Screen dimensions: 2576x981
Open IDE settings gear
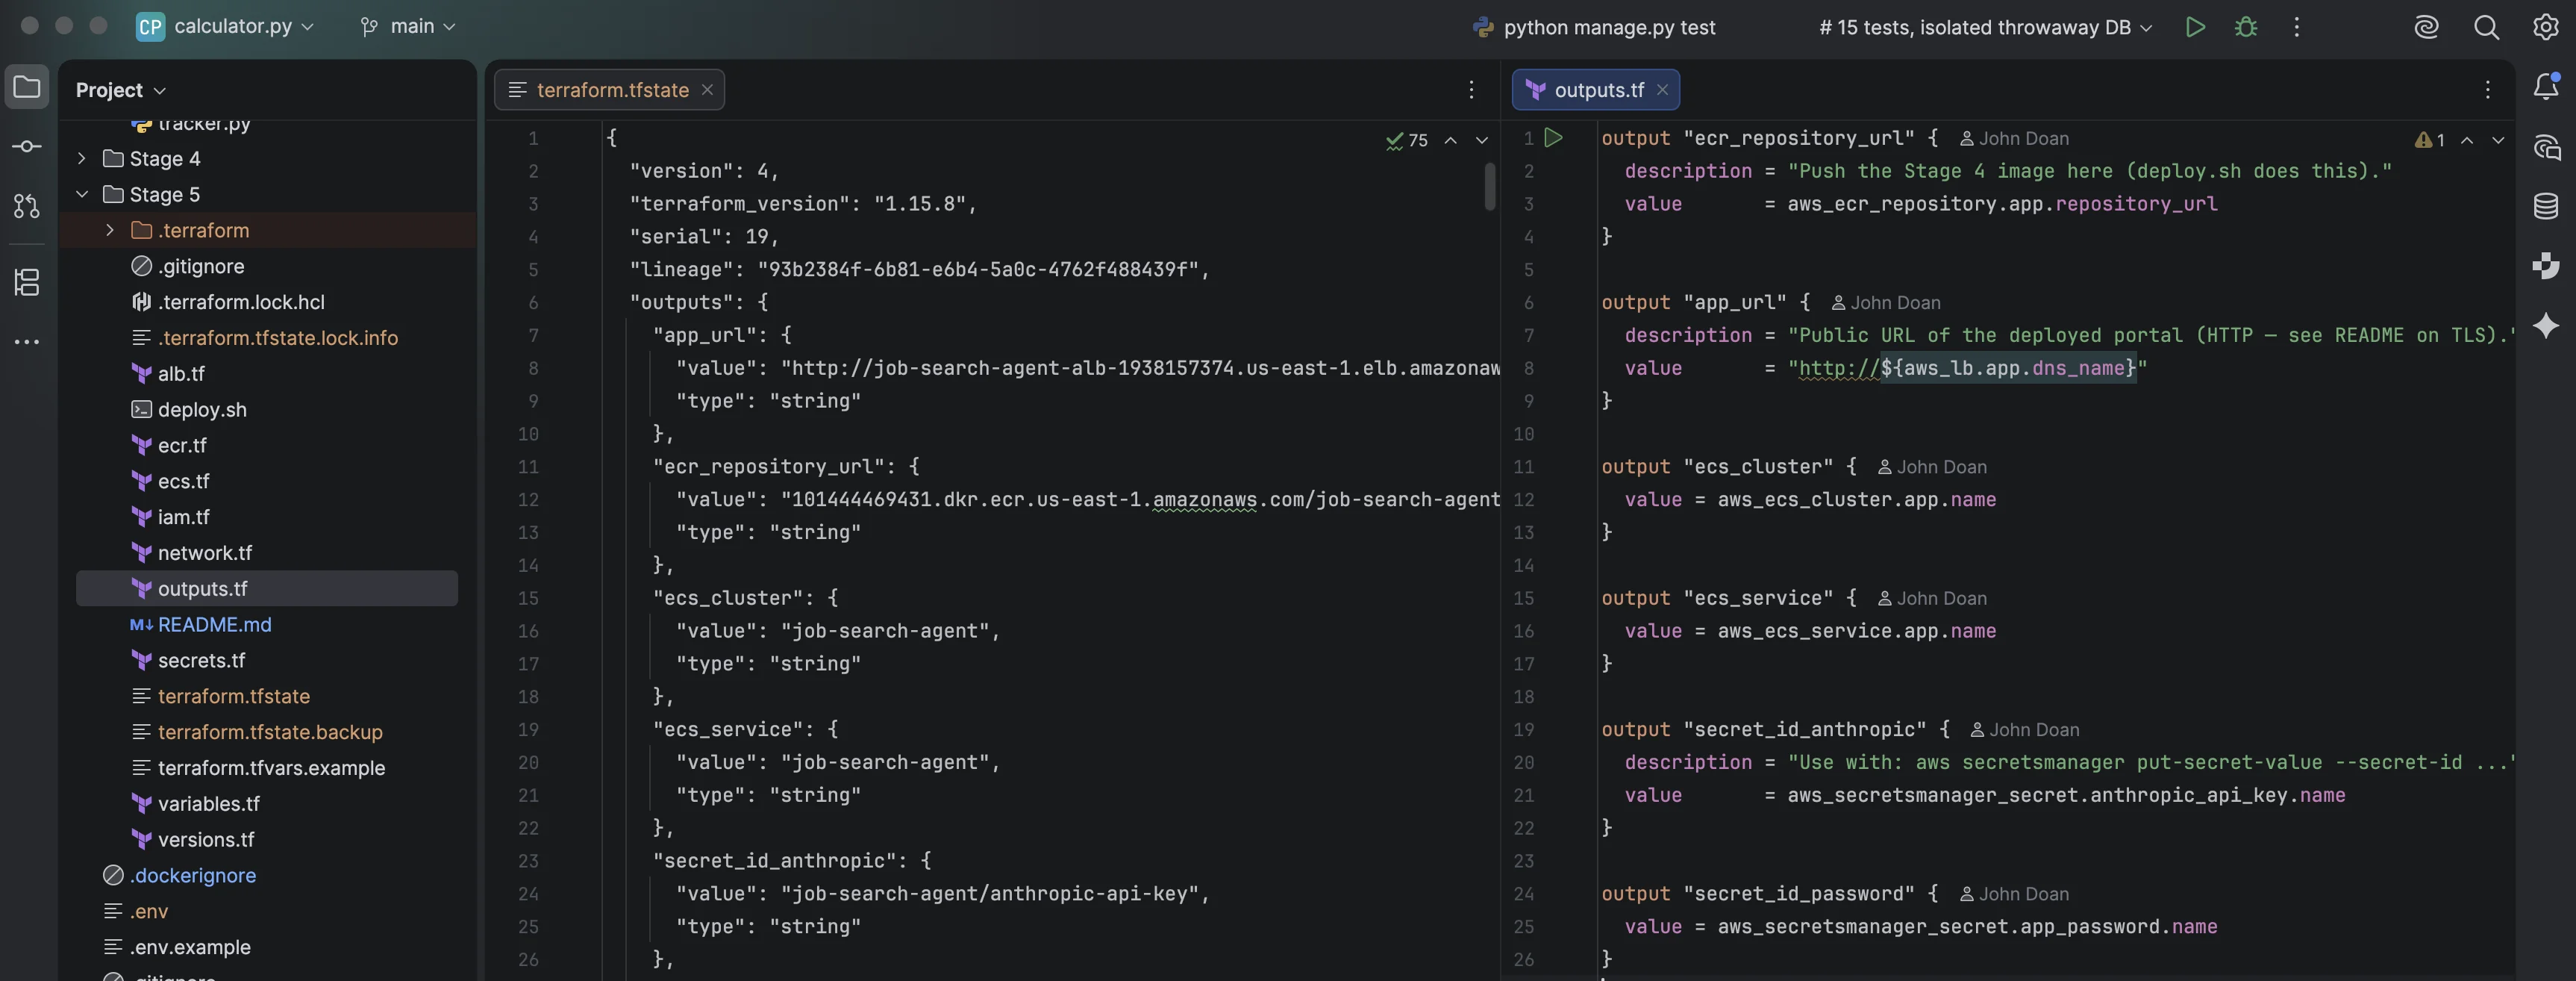coord(2546,27)
